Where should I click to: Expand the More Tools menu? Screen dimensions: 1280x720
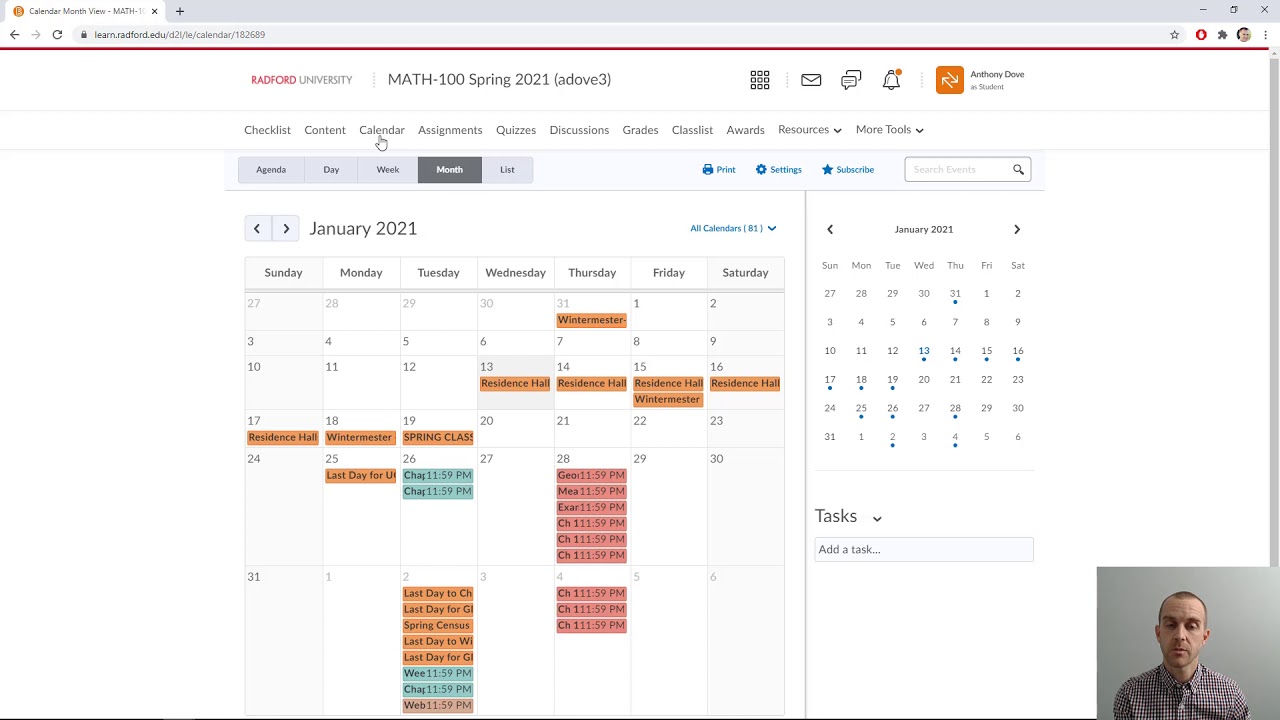point(889,129)
